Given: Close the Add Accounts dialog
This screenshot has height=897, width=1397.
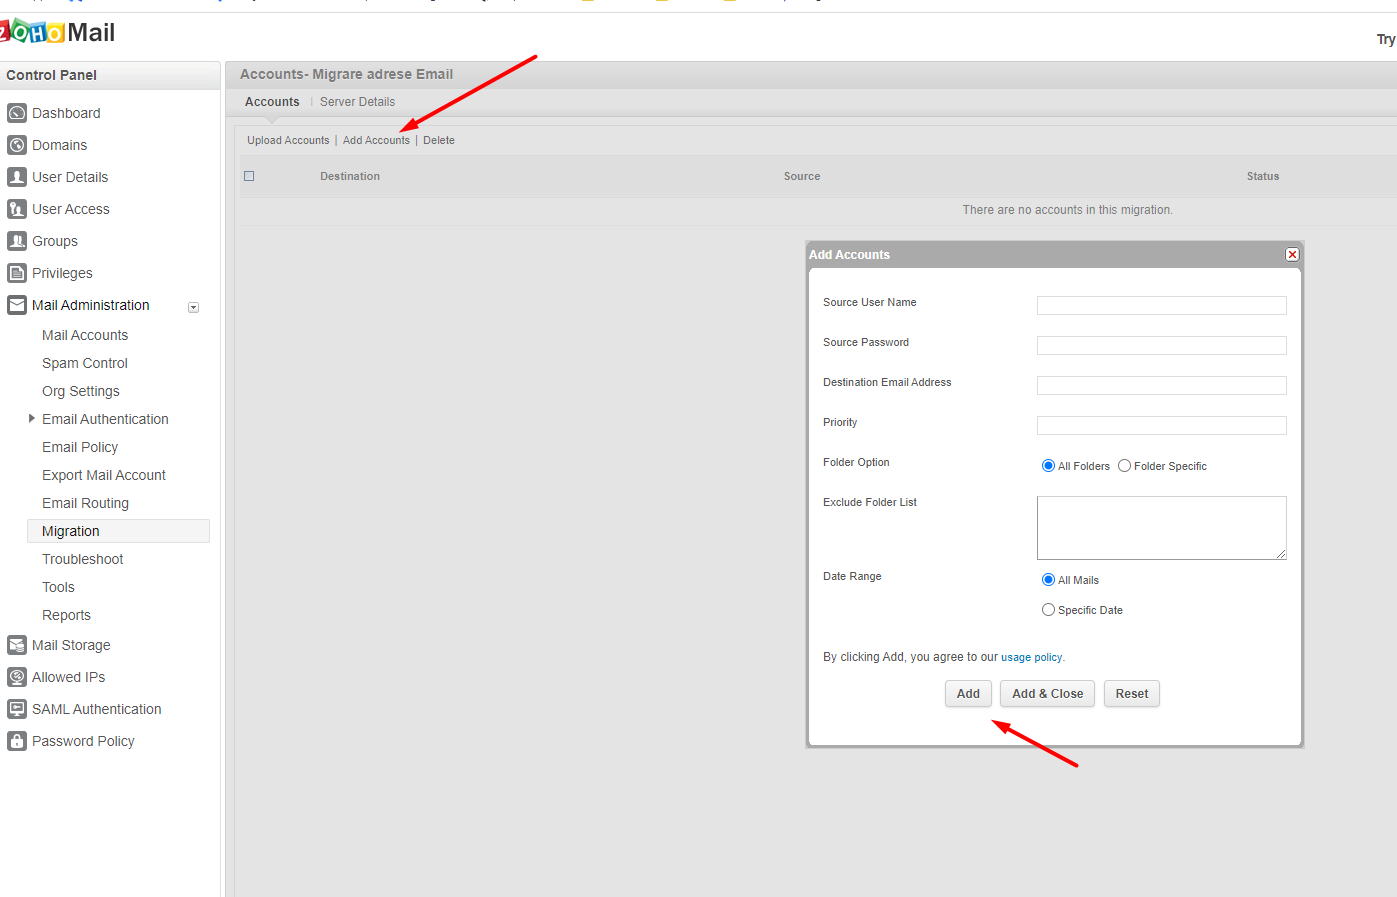Looking at the screenshot, I should coord(1292,255).
